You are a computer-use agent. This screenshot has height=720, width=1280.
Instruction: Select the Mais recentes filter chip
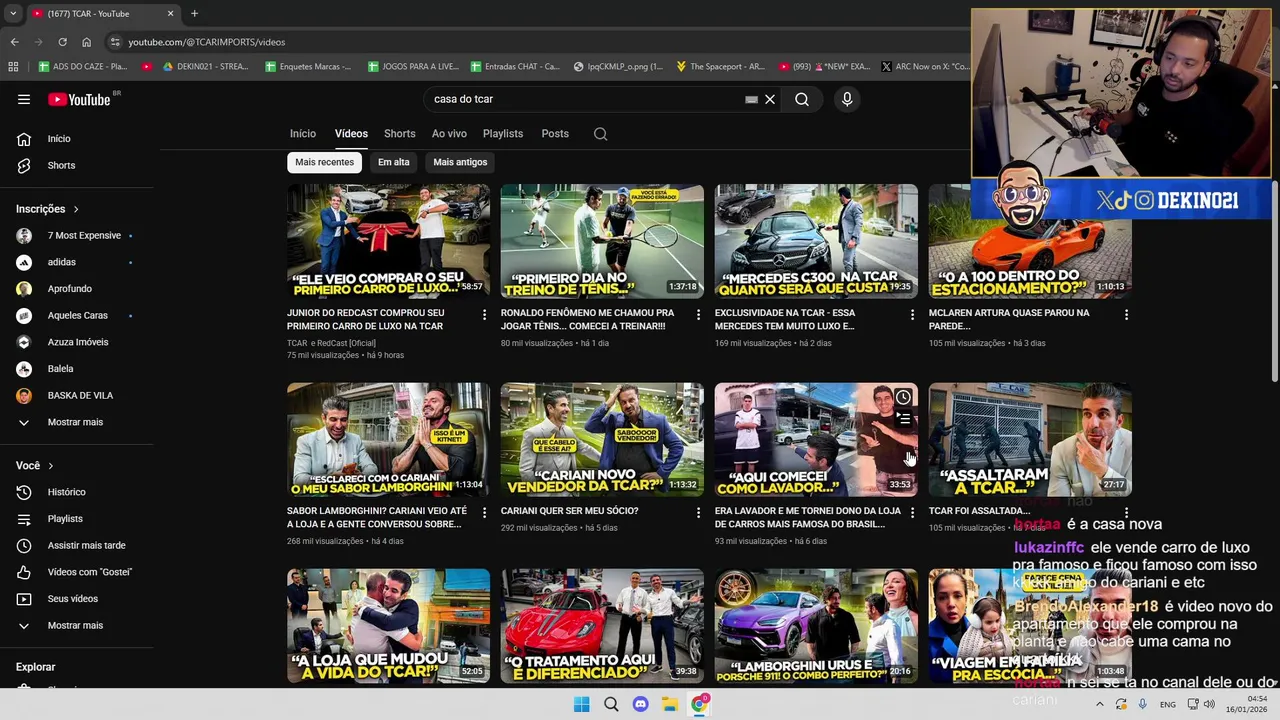pos(324,162)
